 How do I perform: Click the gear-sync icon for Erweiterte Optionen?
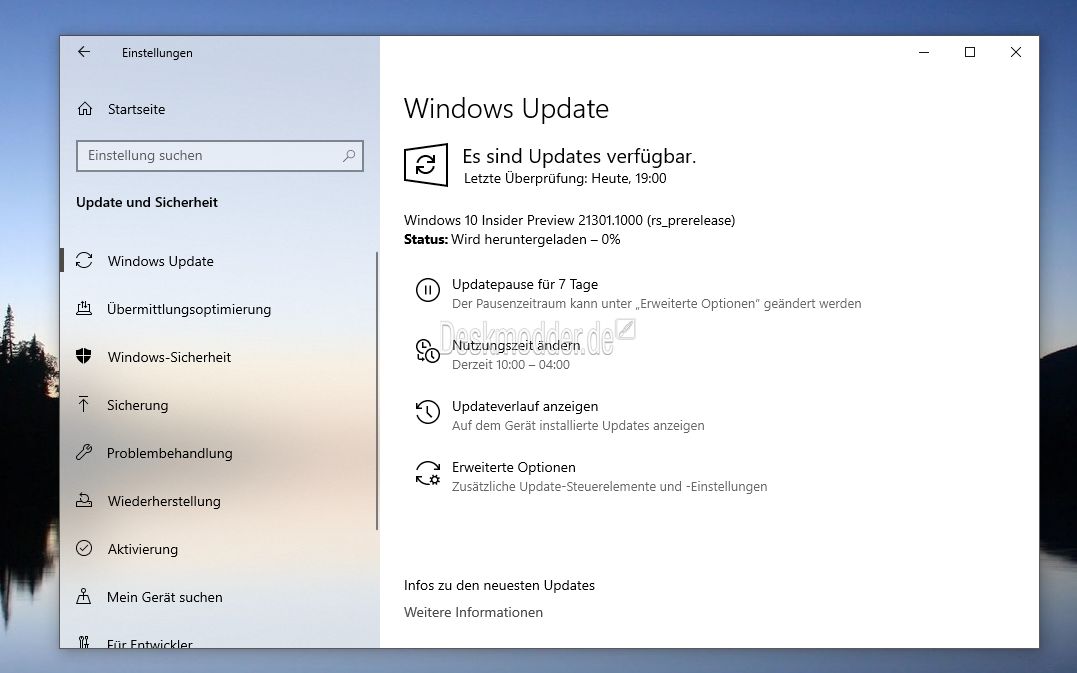[x=428, y=473]
